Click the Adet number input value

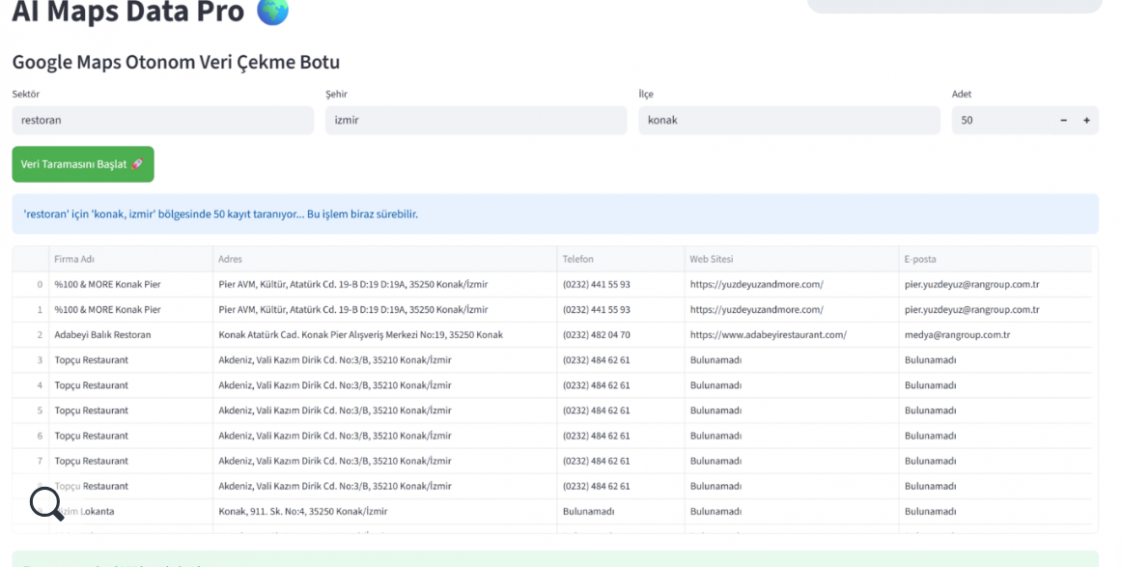(x=1000, y=120)
